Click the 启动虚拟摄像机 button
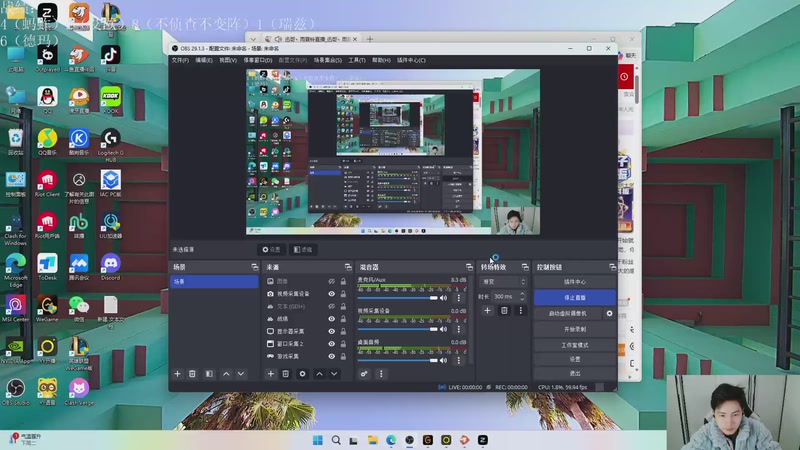 pos(568,313)
